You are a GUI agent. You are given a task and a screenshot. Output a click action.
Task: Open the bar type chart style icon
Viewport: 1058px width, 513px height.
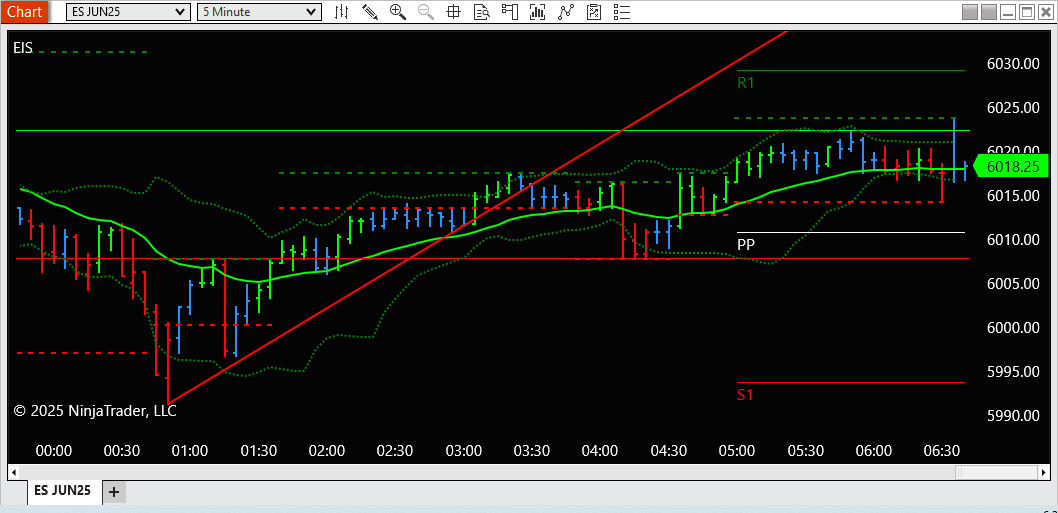click(342, 11)
